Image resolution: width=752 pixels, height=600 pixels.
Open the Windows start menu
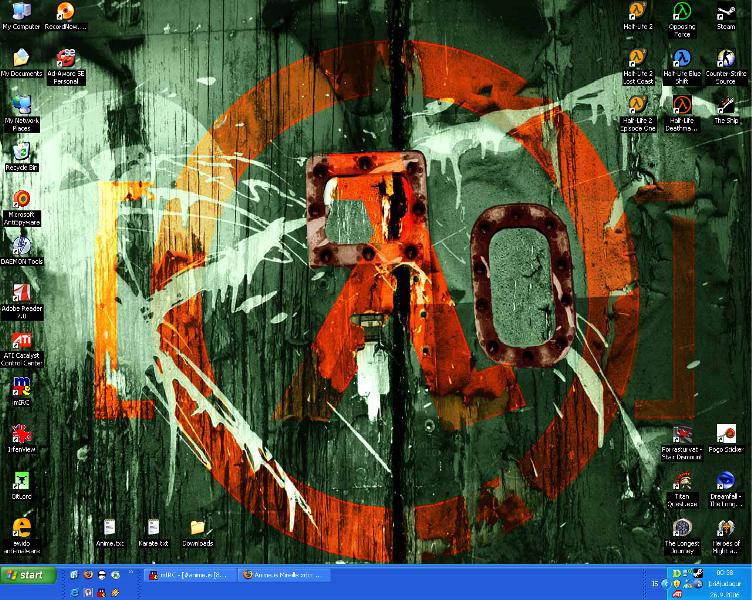coord(28,575)
